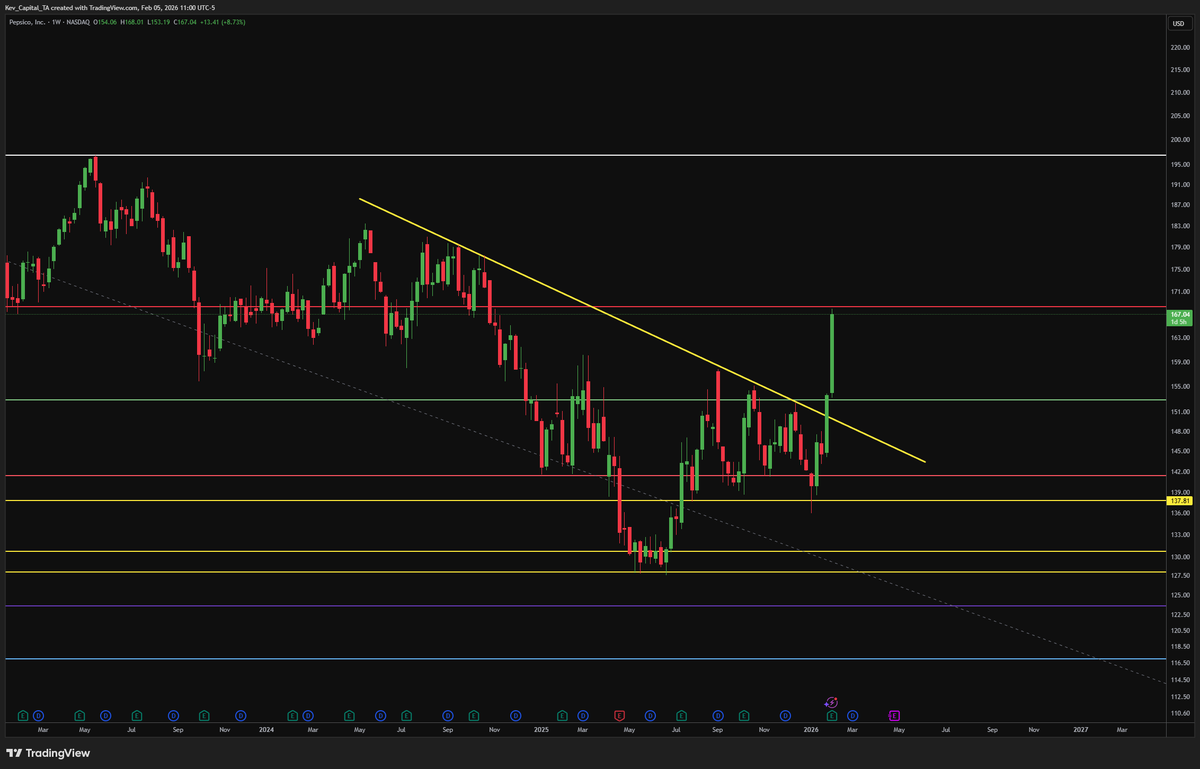Click the green 167.04 current price label
The image size is (1200, 769).
[x=1180, y=317]
